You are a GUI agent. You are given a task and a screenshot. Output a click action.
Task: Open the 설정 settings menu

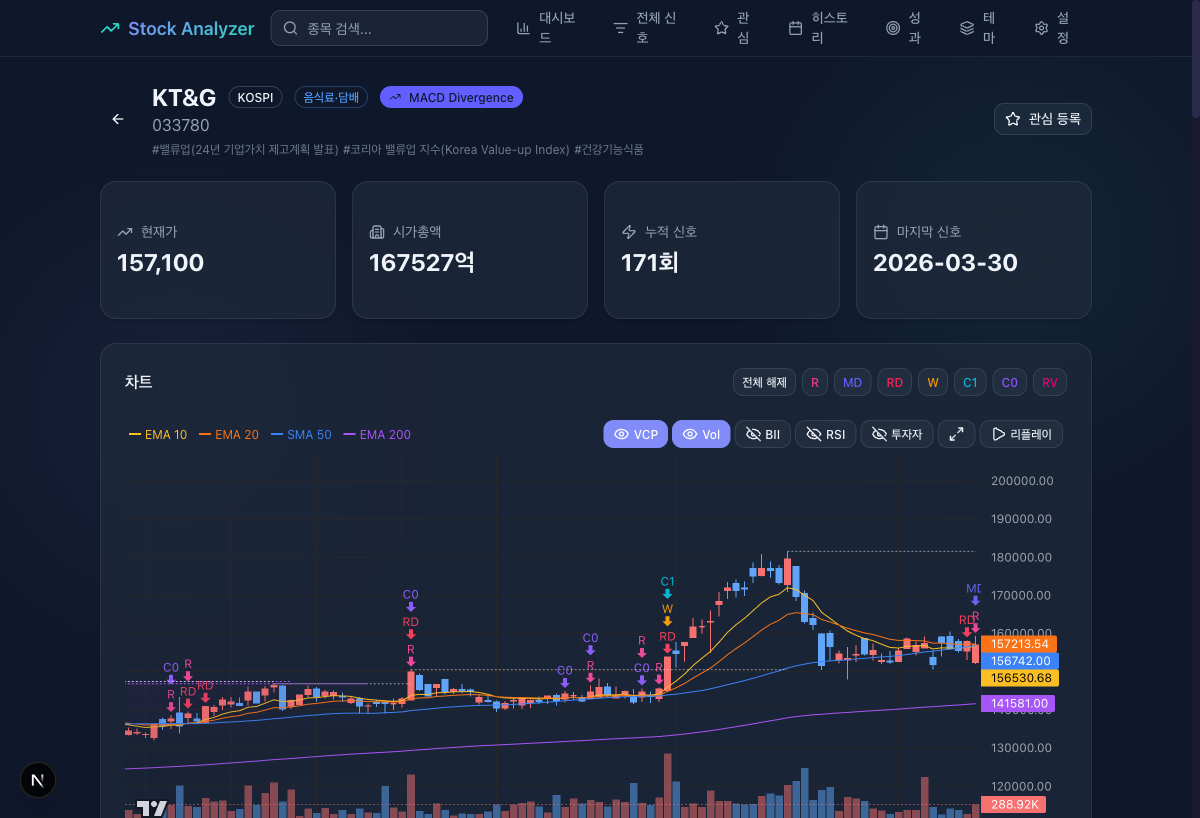click(1051, 28)
